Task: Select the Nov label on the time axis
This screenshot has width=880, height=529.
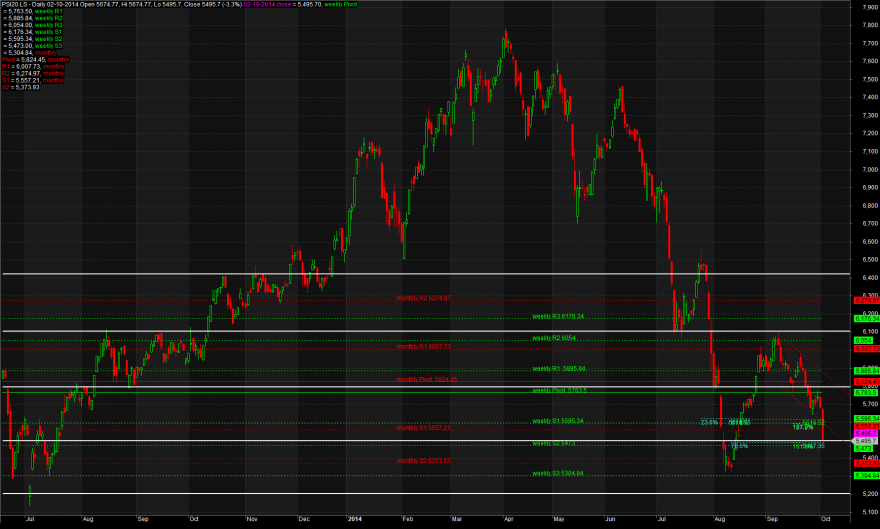Action: 251,519
